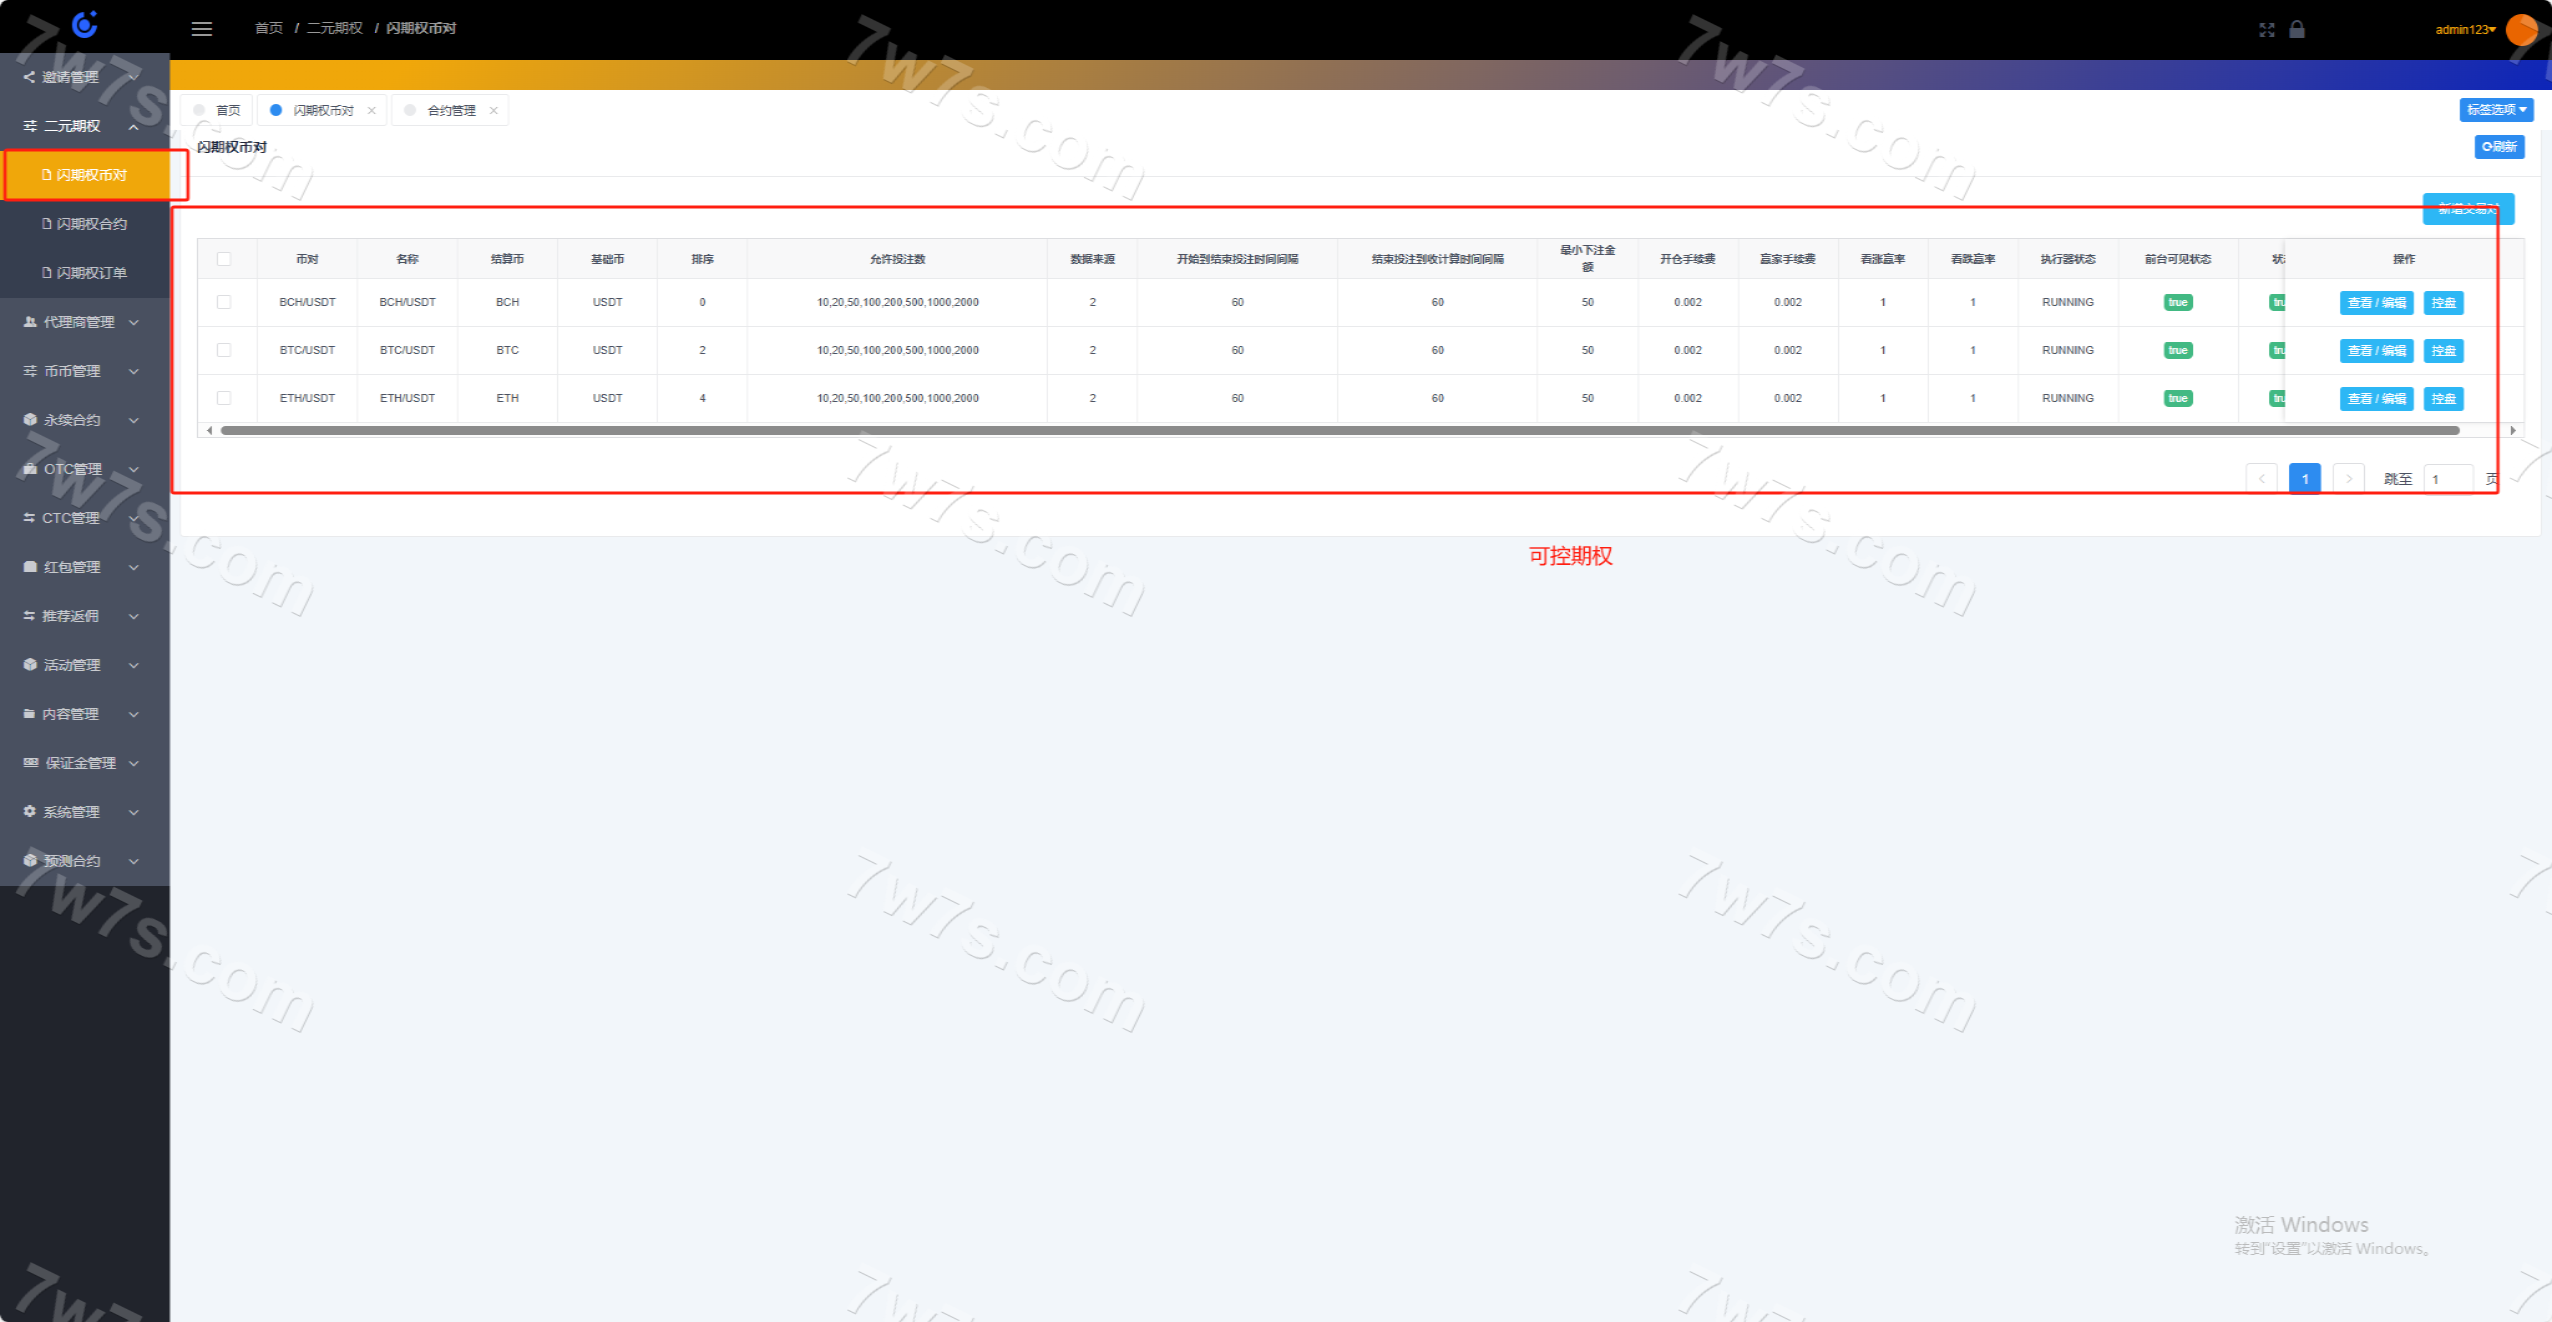
Task: Click the 跳至 page number input
Action: click(x=2447, y=479)
